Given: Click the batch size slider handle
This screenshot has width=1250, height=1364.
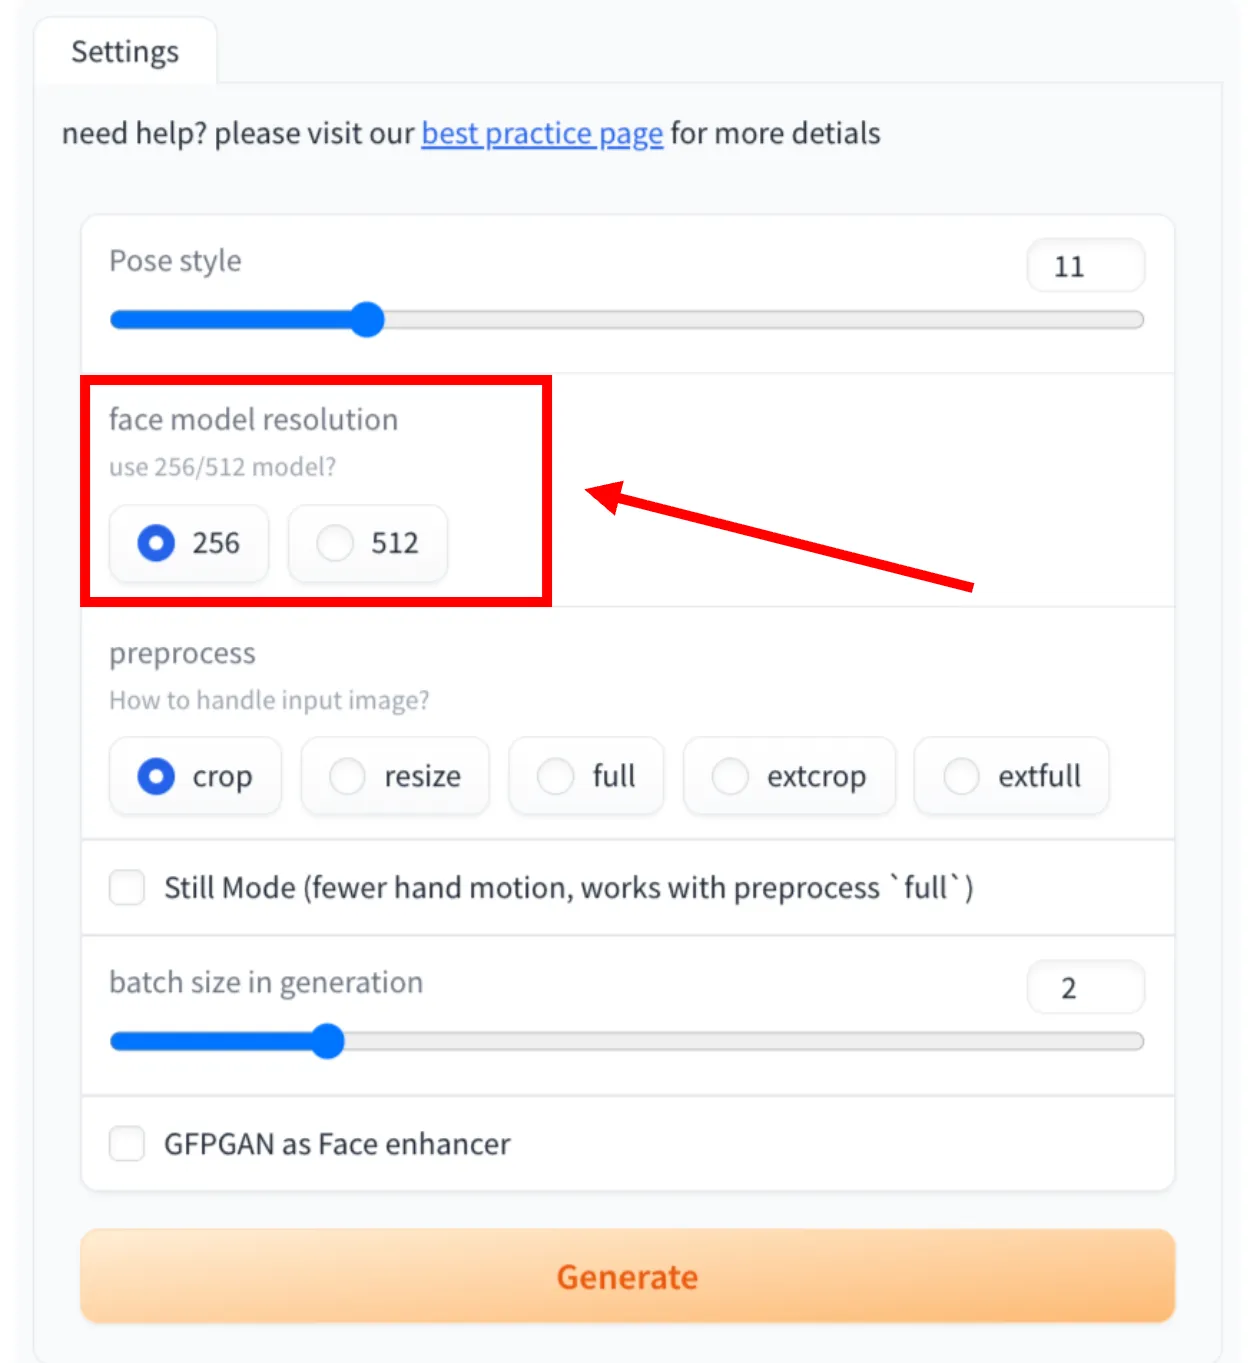Looking at the screenshot, I should [x=327, y=1041].
